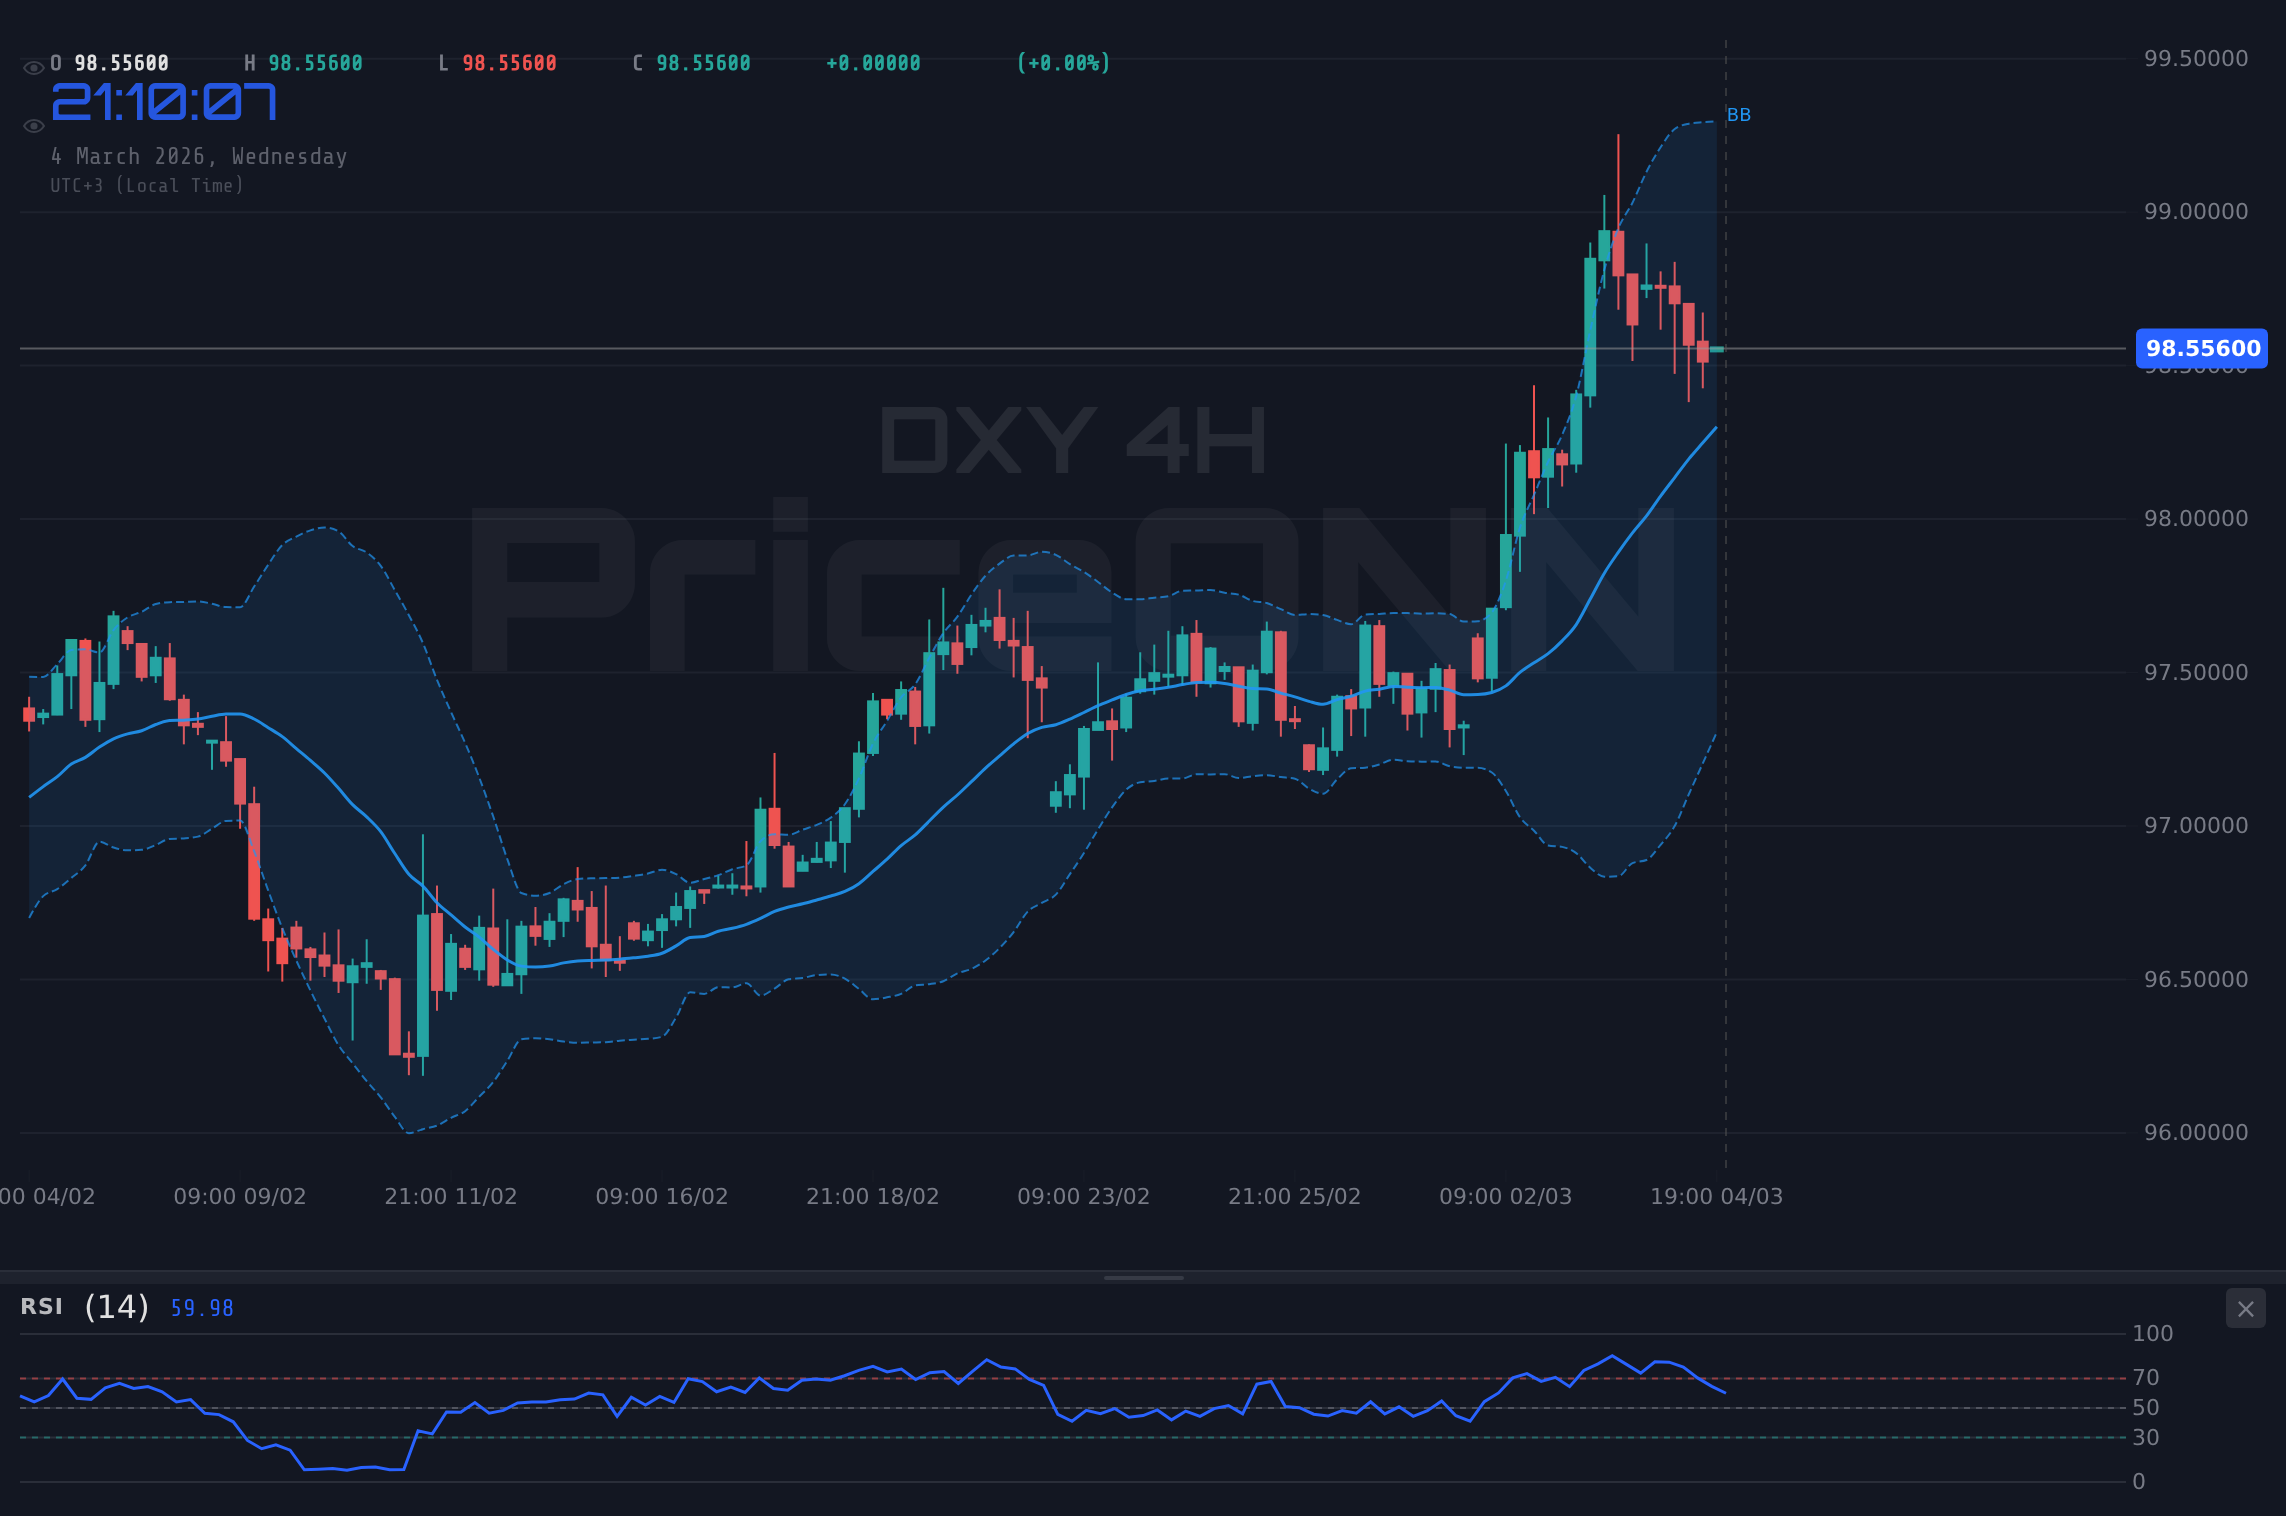
Task: Click the High value H 98.55600
Action: 303,62
